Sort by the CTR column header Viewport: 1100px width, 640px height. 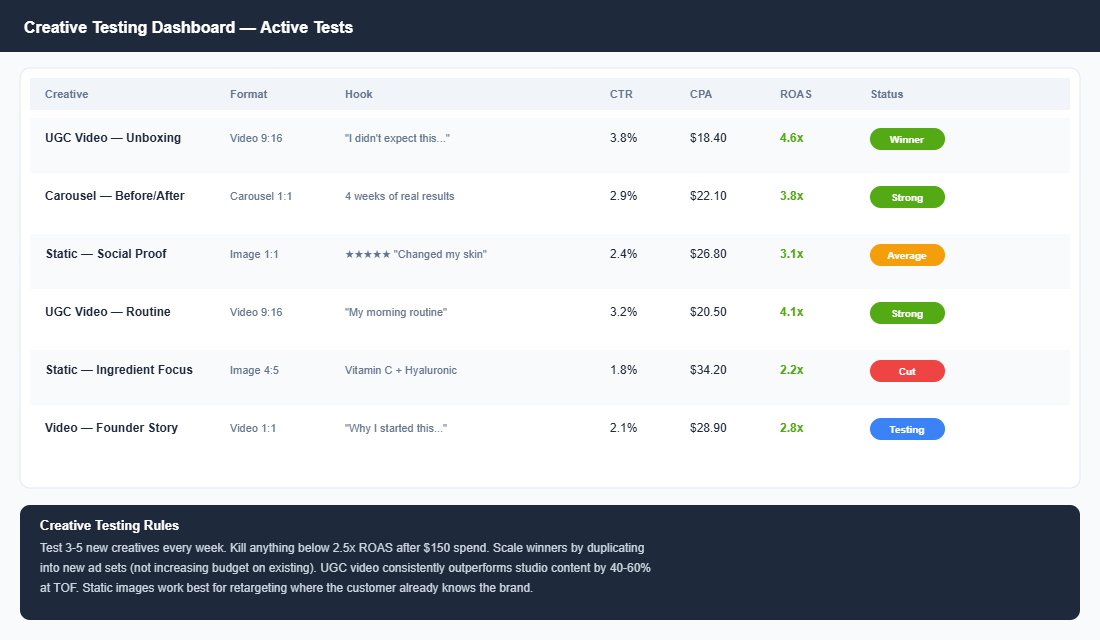[x=620, y=94]
